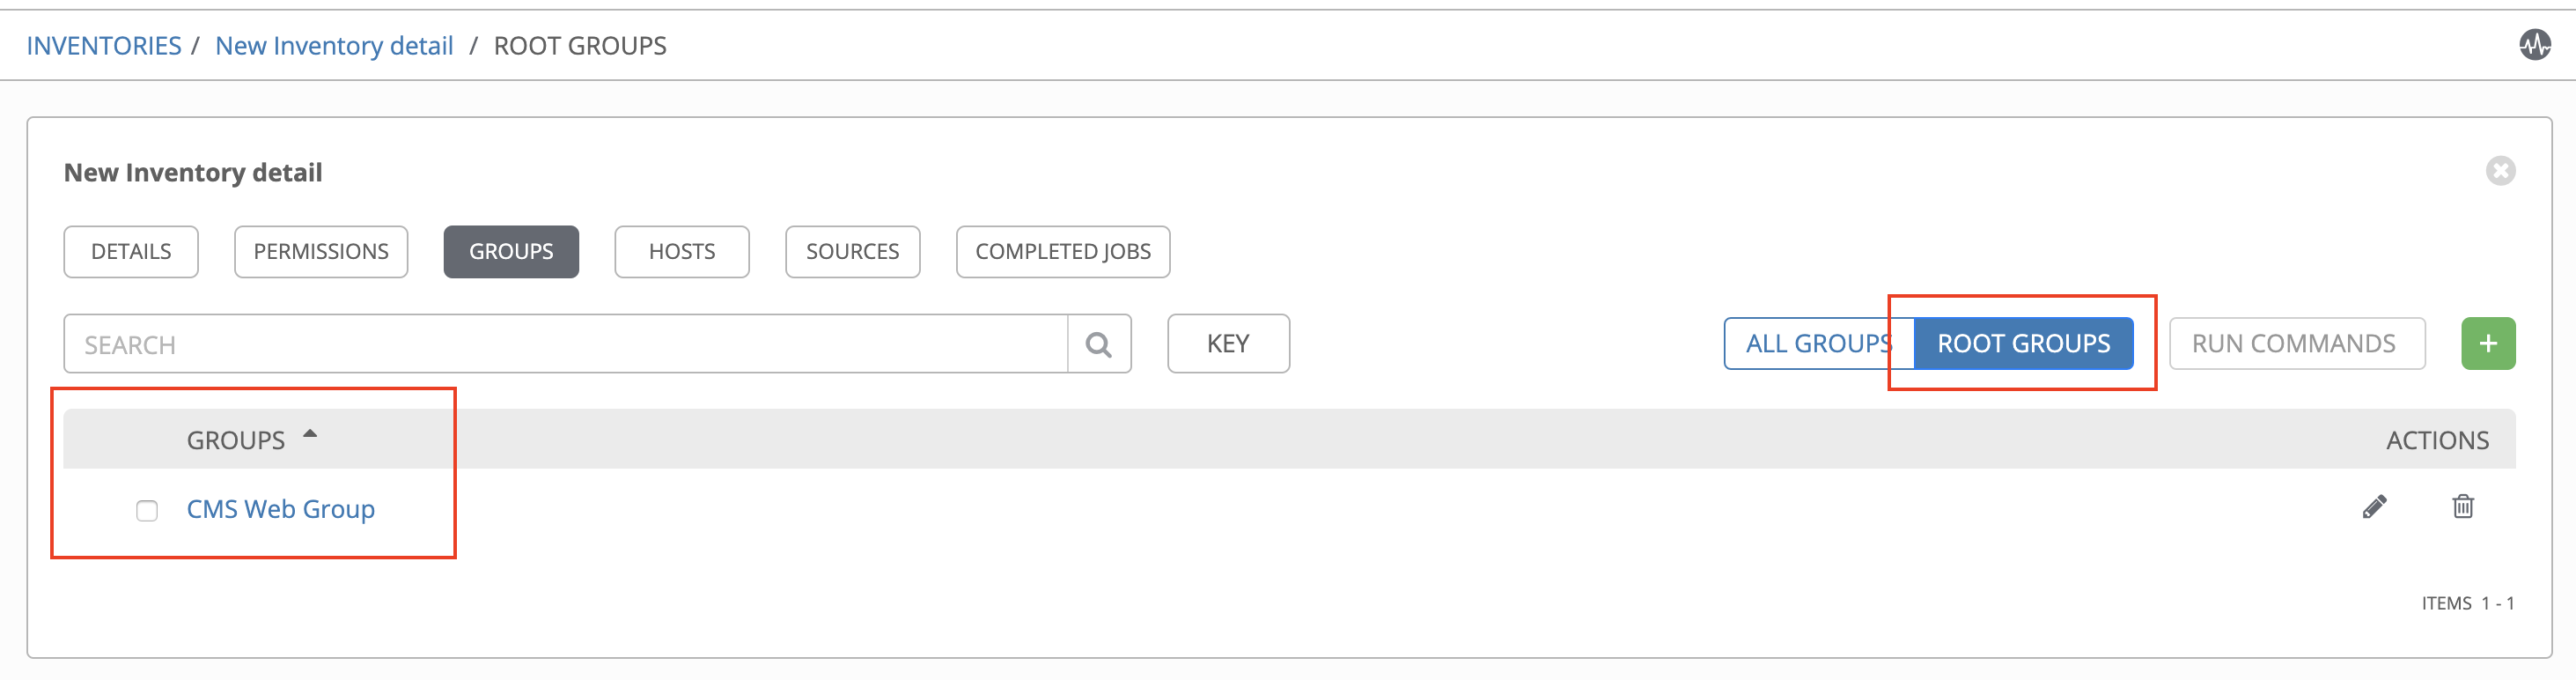Click the KEY button

coord(1228,344)
